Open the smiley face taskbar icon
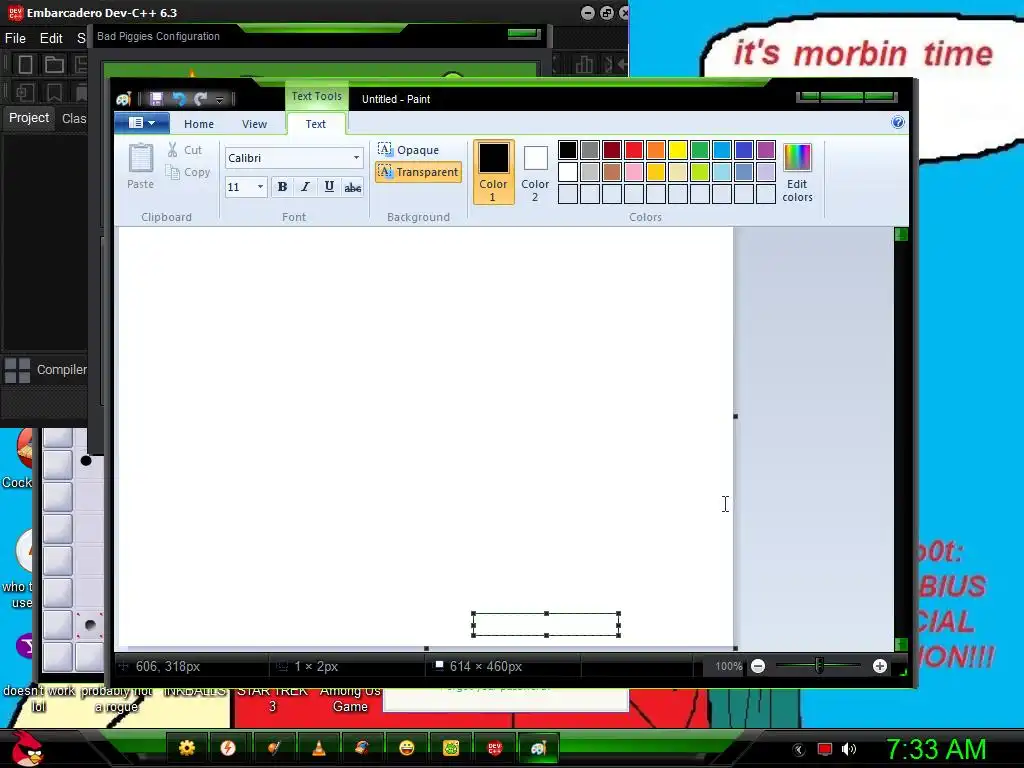This screenshot has width=1024, height=768. pyautogui.click(x=406, y=748)
